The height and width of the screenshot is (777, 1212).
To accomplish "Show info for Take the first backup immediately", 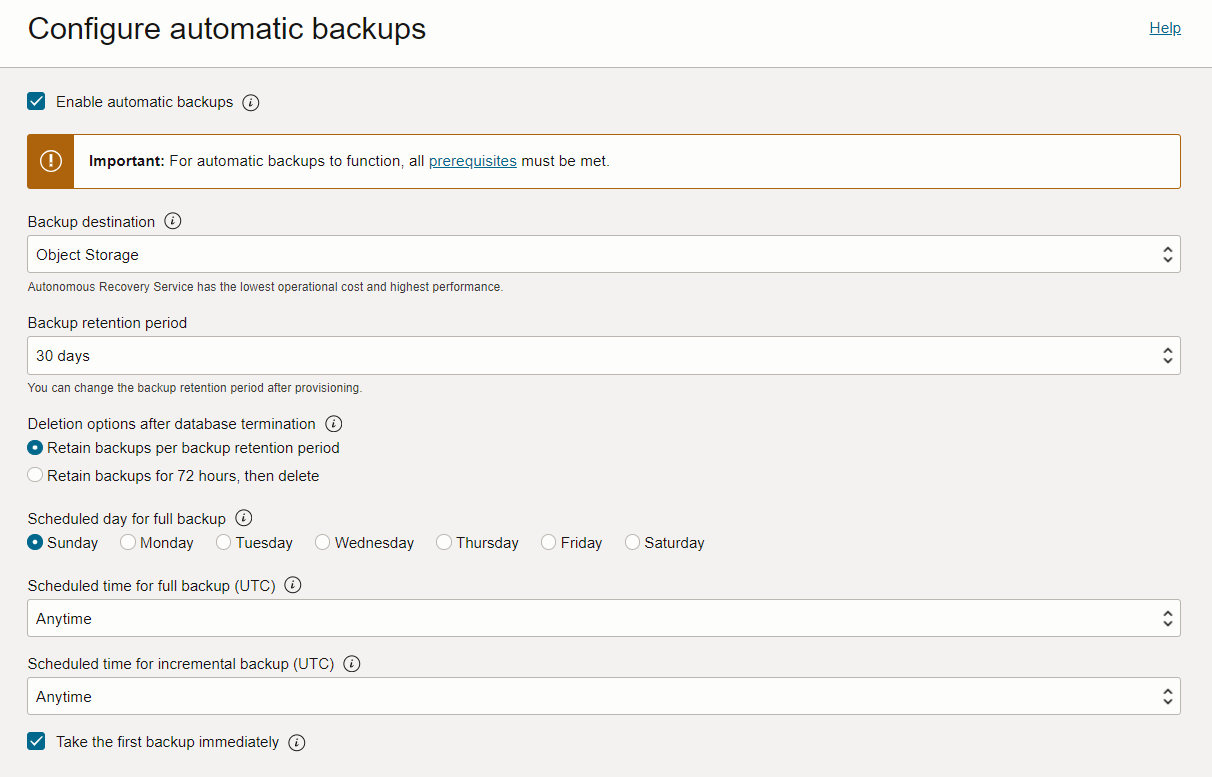I will coord(297,742).
